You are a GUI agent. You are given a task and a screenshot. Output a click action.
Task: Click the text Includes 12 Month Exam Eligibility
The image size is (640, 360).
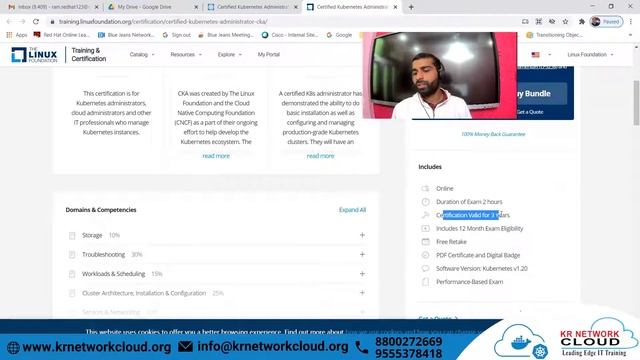point(480,229)
